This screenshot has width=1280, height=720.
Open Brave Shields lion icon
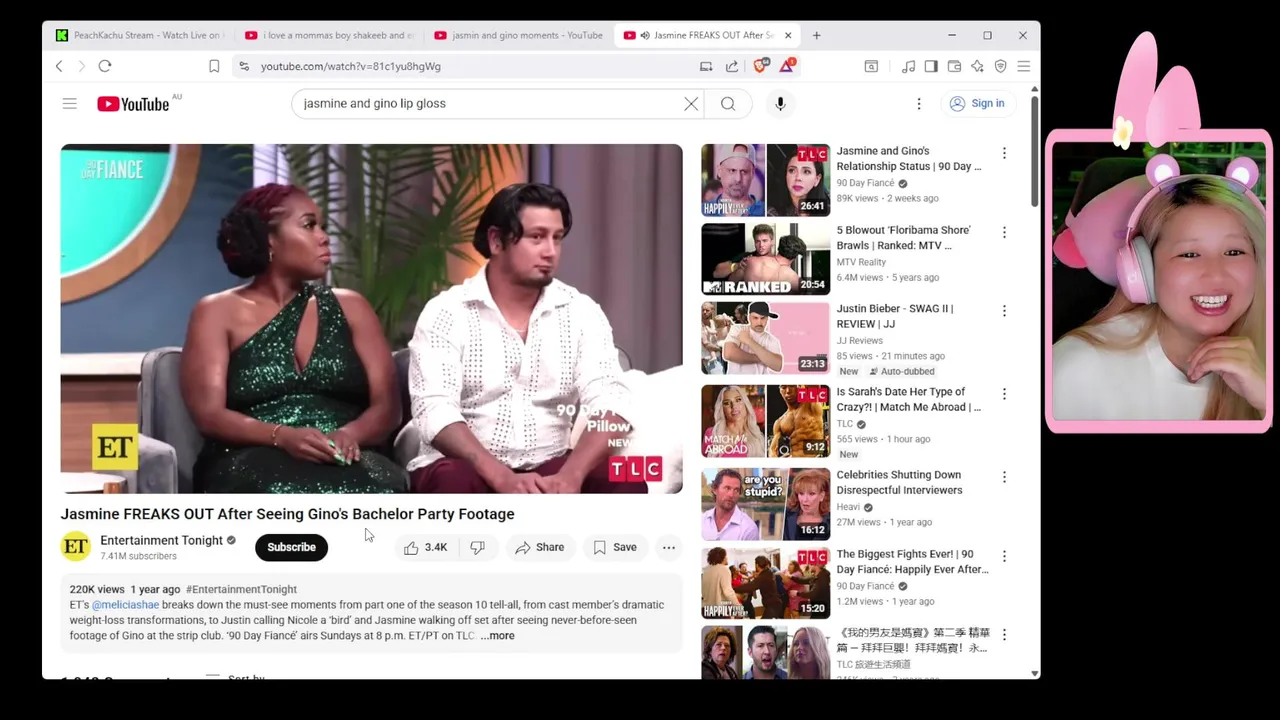point(760,66)
